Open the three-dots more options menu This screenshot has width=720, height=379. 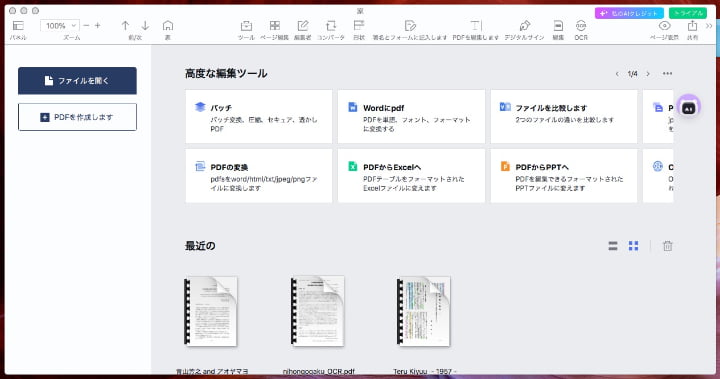(667, 74)
